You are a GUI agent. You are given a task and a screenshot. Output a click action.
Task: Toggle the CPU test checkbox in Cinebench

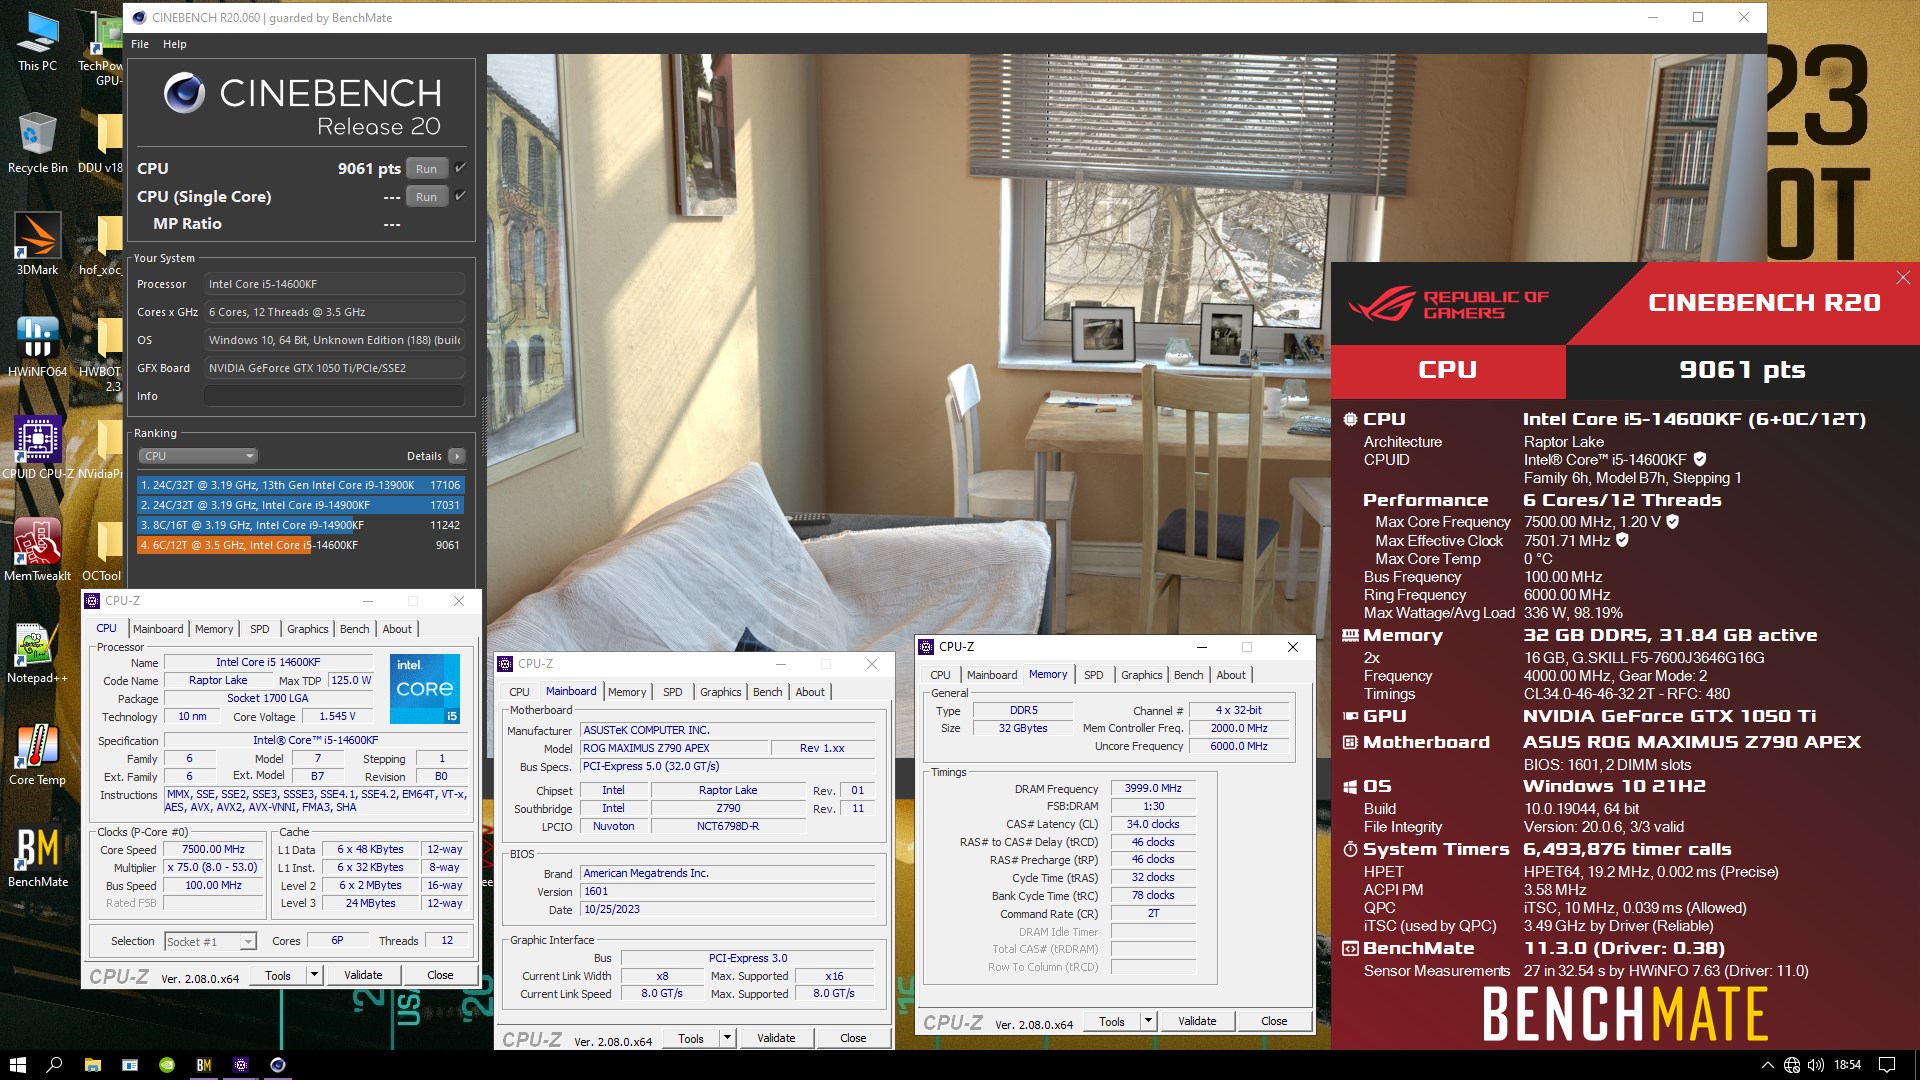pyautogui.click(x=460, y=167)
